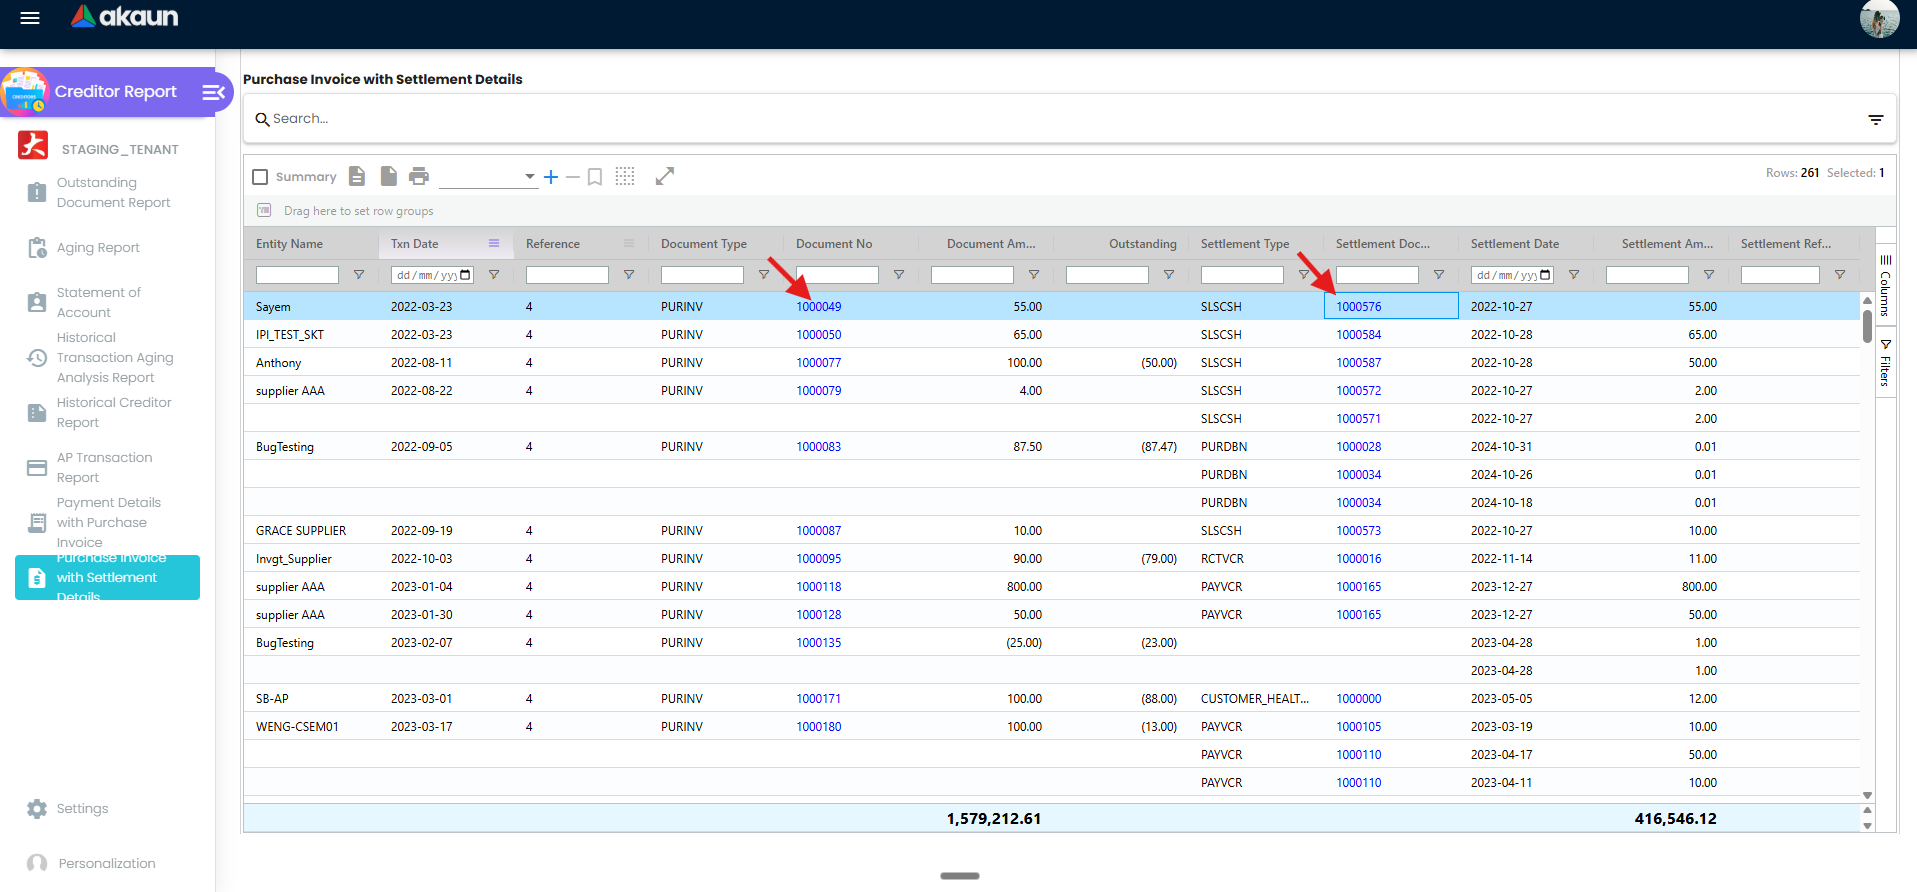The height and width of the screenshot is (892, 1917).
Task: Add a view with the plus icon
Action: click(x=551, y=177)
